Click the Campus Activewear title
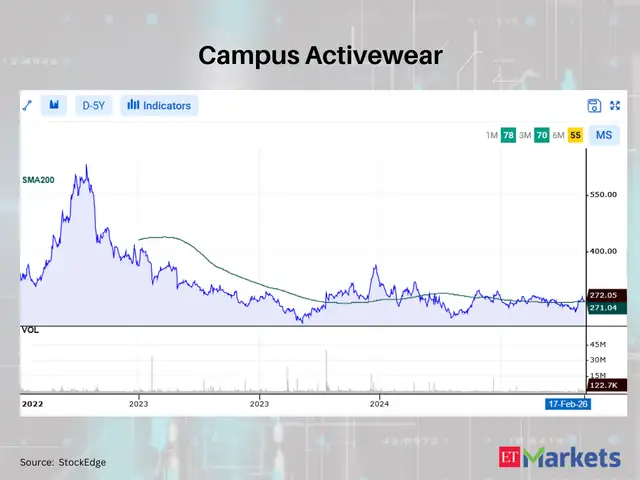The width and height of the screenshot is (640, 480). coord(320,56)
